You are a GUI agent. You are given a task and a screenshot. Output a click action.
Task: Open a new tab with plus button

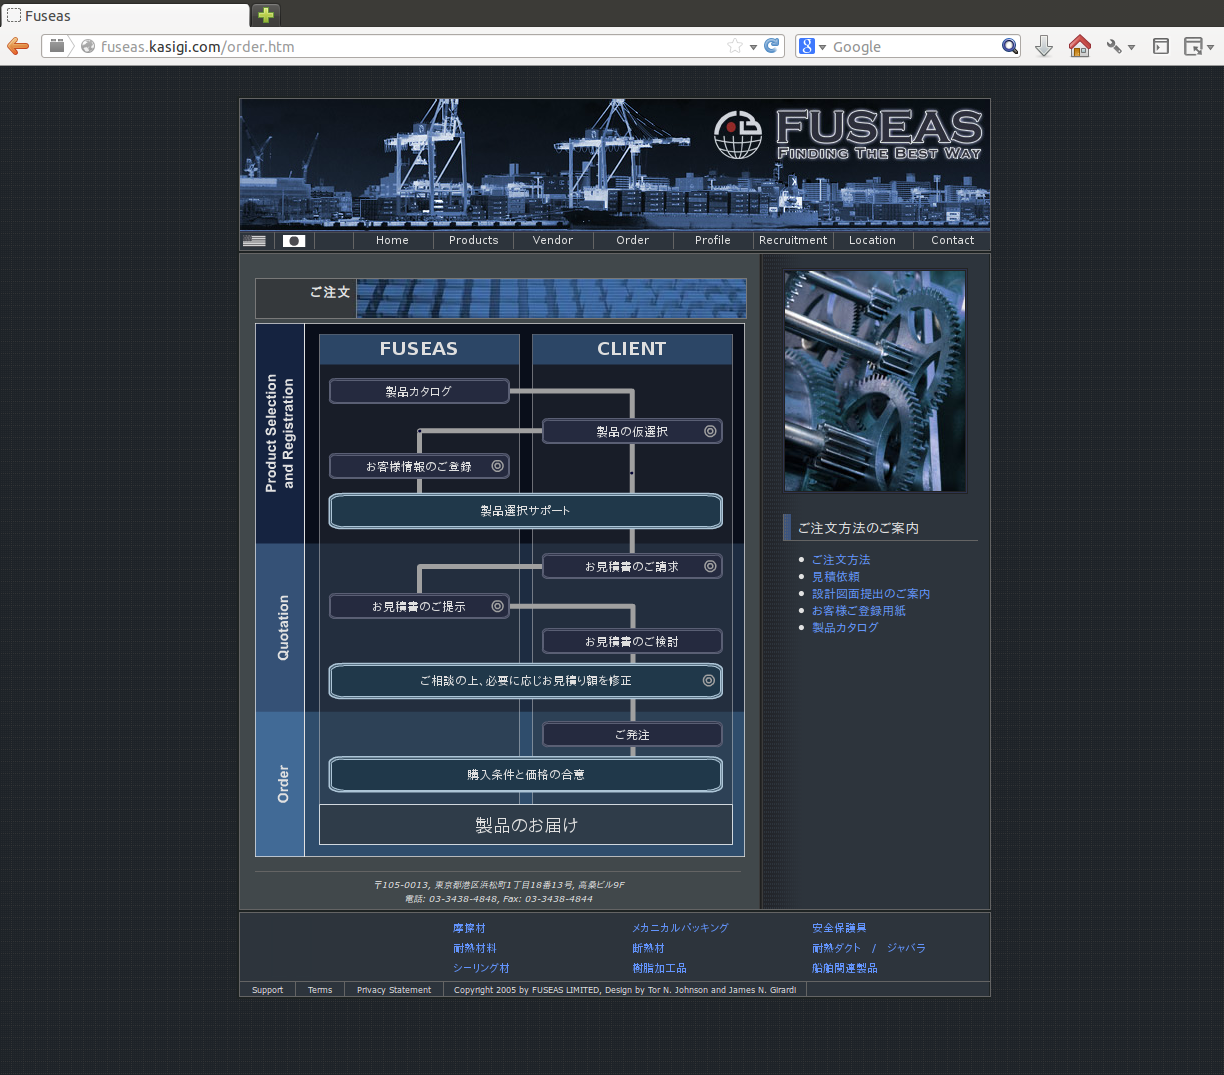click(x=265, y=15)
